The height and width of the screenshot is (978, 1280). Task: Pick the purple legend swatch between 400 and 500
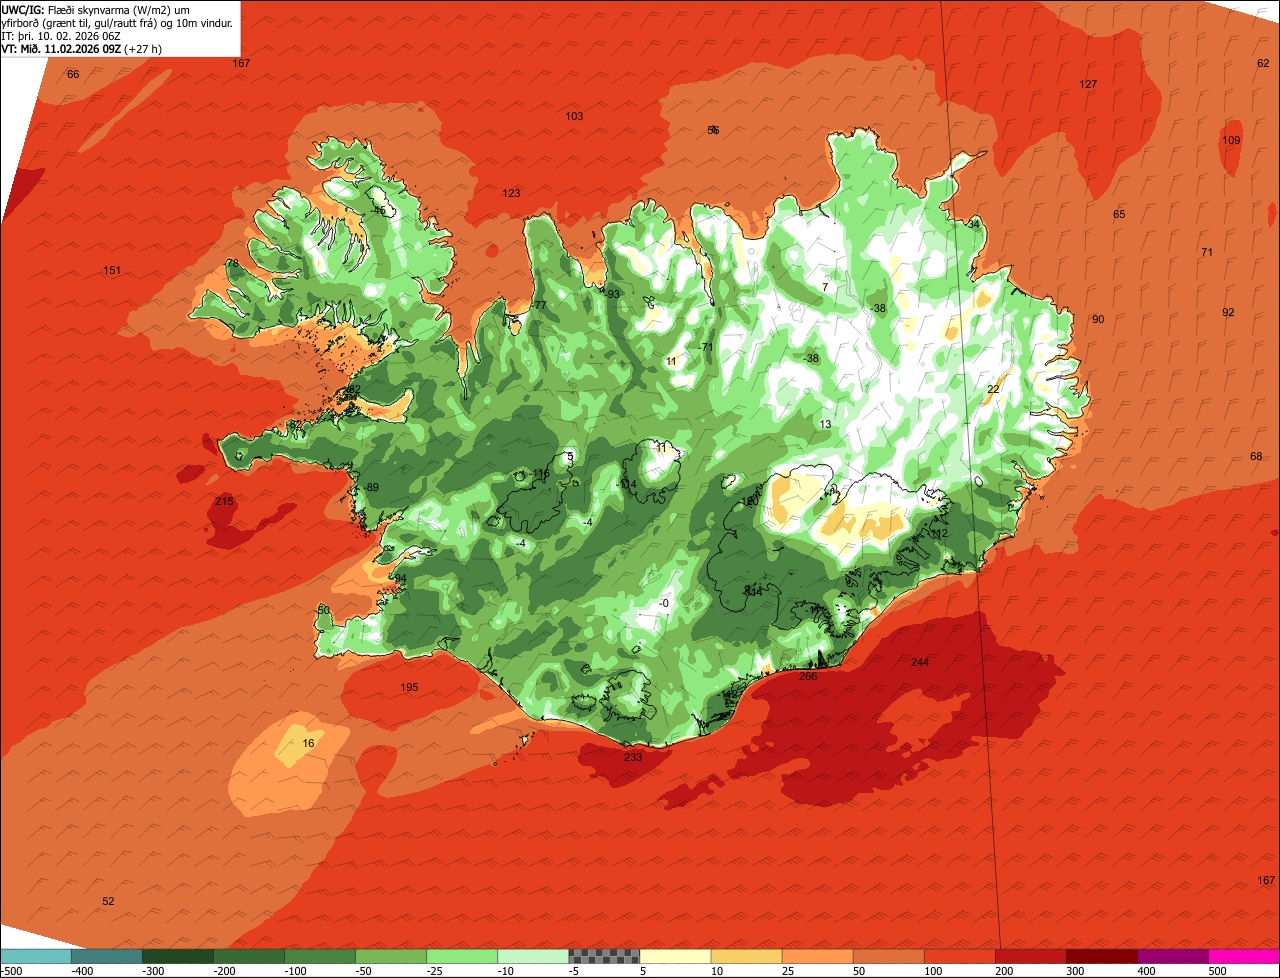pyautogui.click(x=1173, y=956)
